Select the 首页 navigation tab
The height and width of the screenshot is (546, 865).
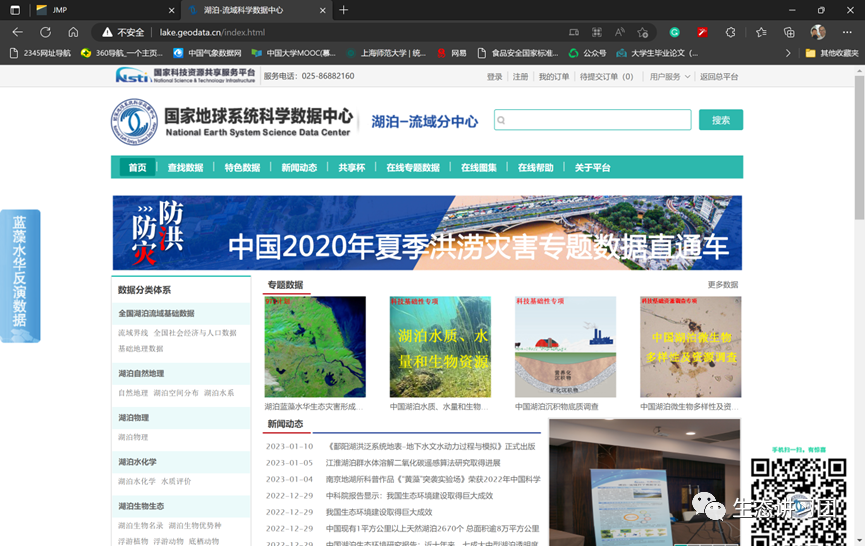pyautogui.click(x=137, y=167)
